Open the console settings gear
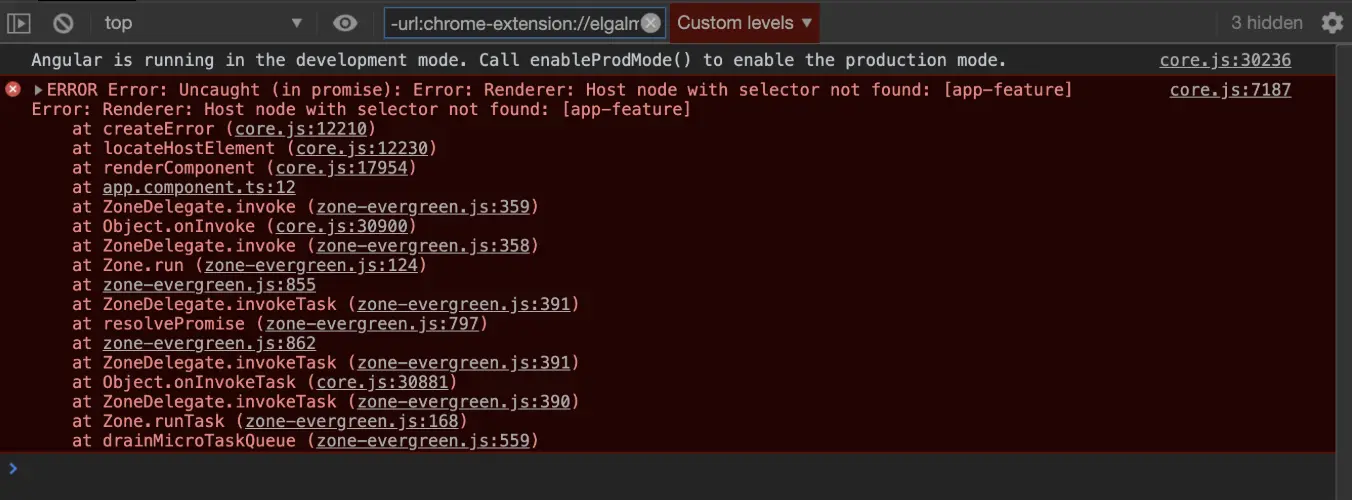1352x500 pixels. [1332, 22]
